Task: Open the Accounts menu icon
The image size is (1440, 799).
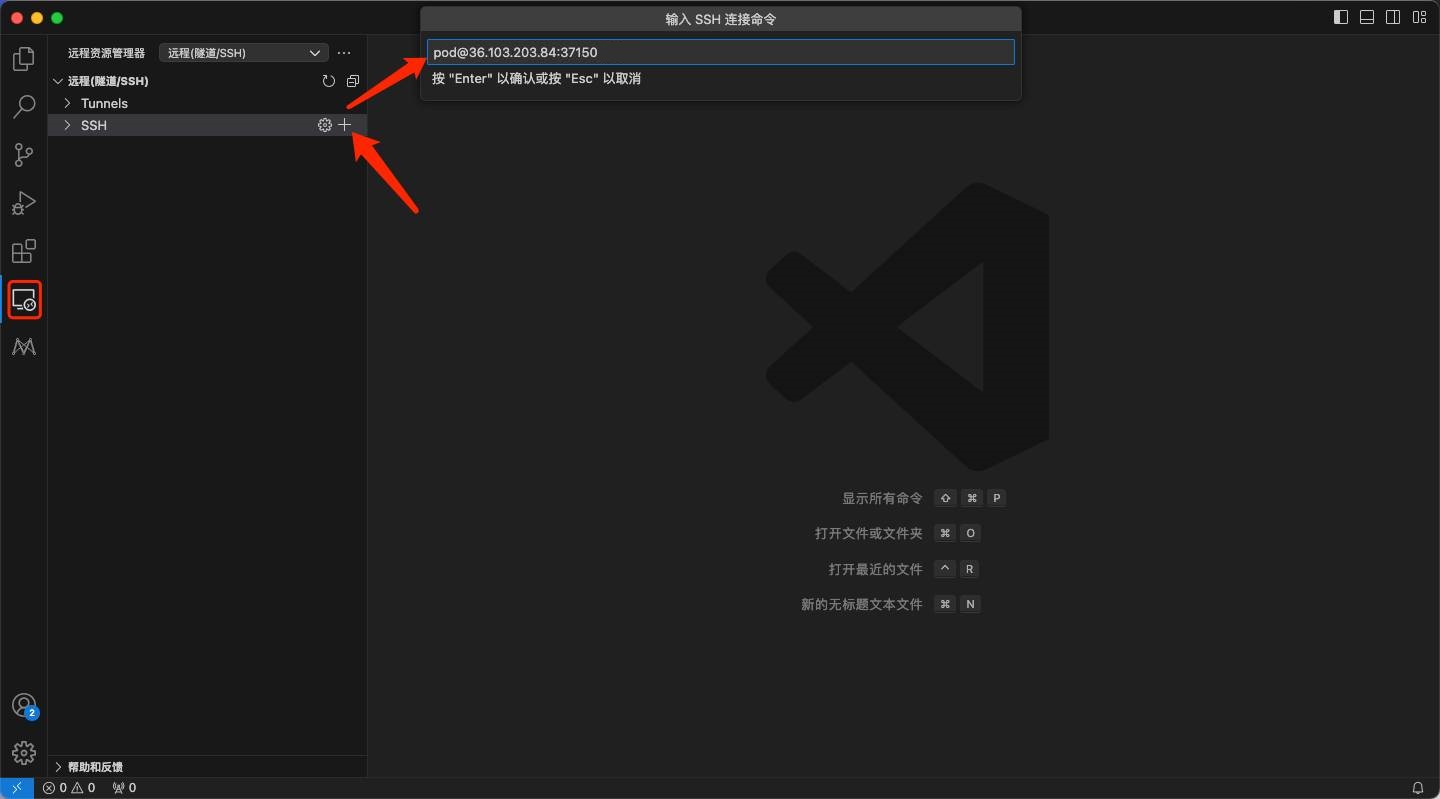Action: (x=24, y=706)
